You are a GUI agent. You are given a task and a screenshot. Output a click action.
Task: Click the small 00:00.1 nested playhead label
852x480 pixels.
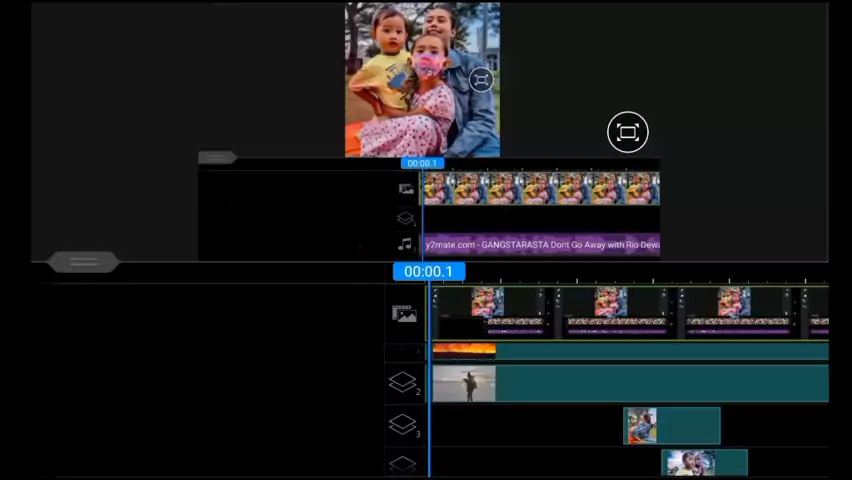[421, 163]
